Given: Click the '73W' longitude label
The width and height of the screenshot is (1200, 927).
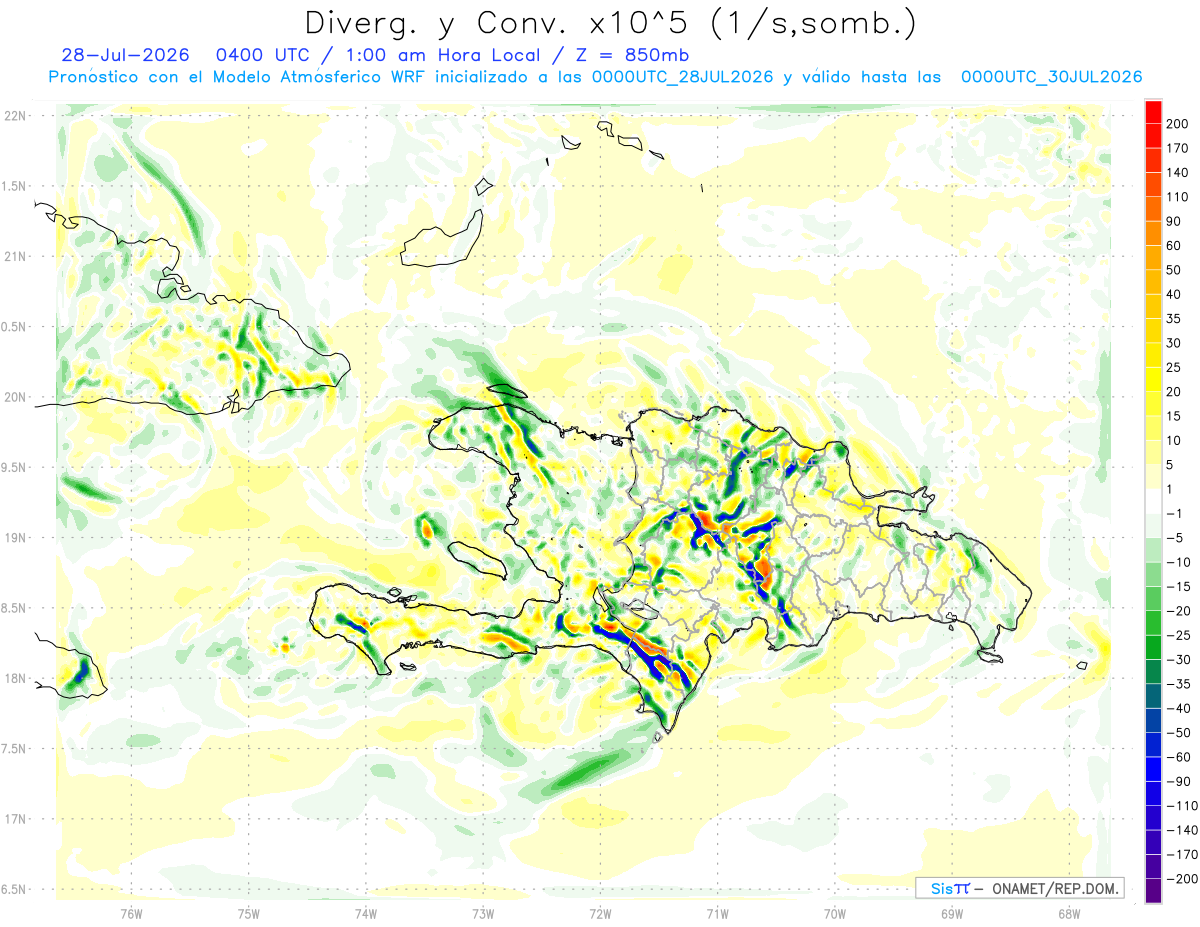Looking at the screenshot, I should (483, 912).
